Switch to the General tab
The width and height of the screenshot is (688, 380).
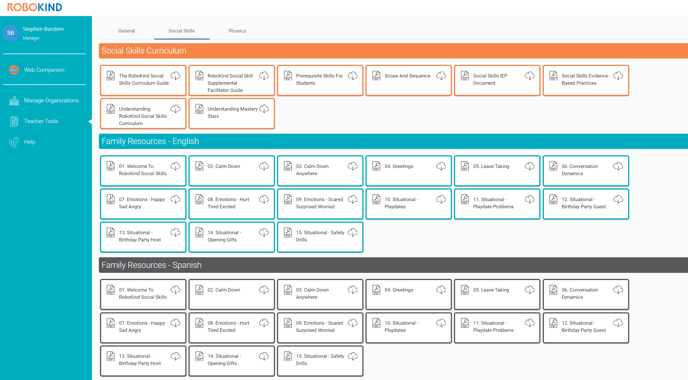pos(126,31)
